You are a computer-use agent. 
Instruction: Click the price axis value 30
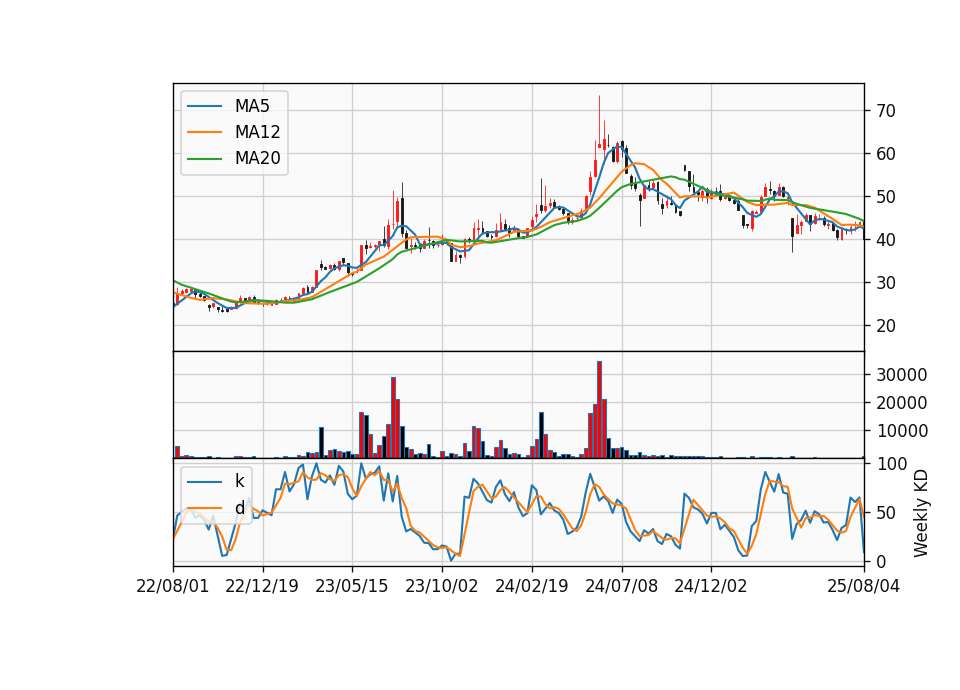coord(885,283)
